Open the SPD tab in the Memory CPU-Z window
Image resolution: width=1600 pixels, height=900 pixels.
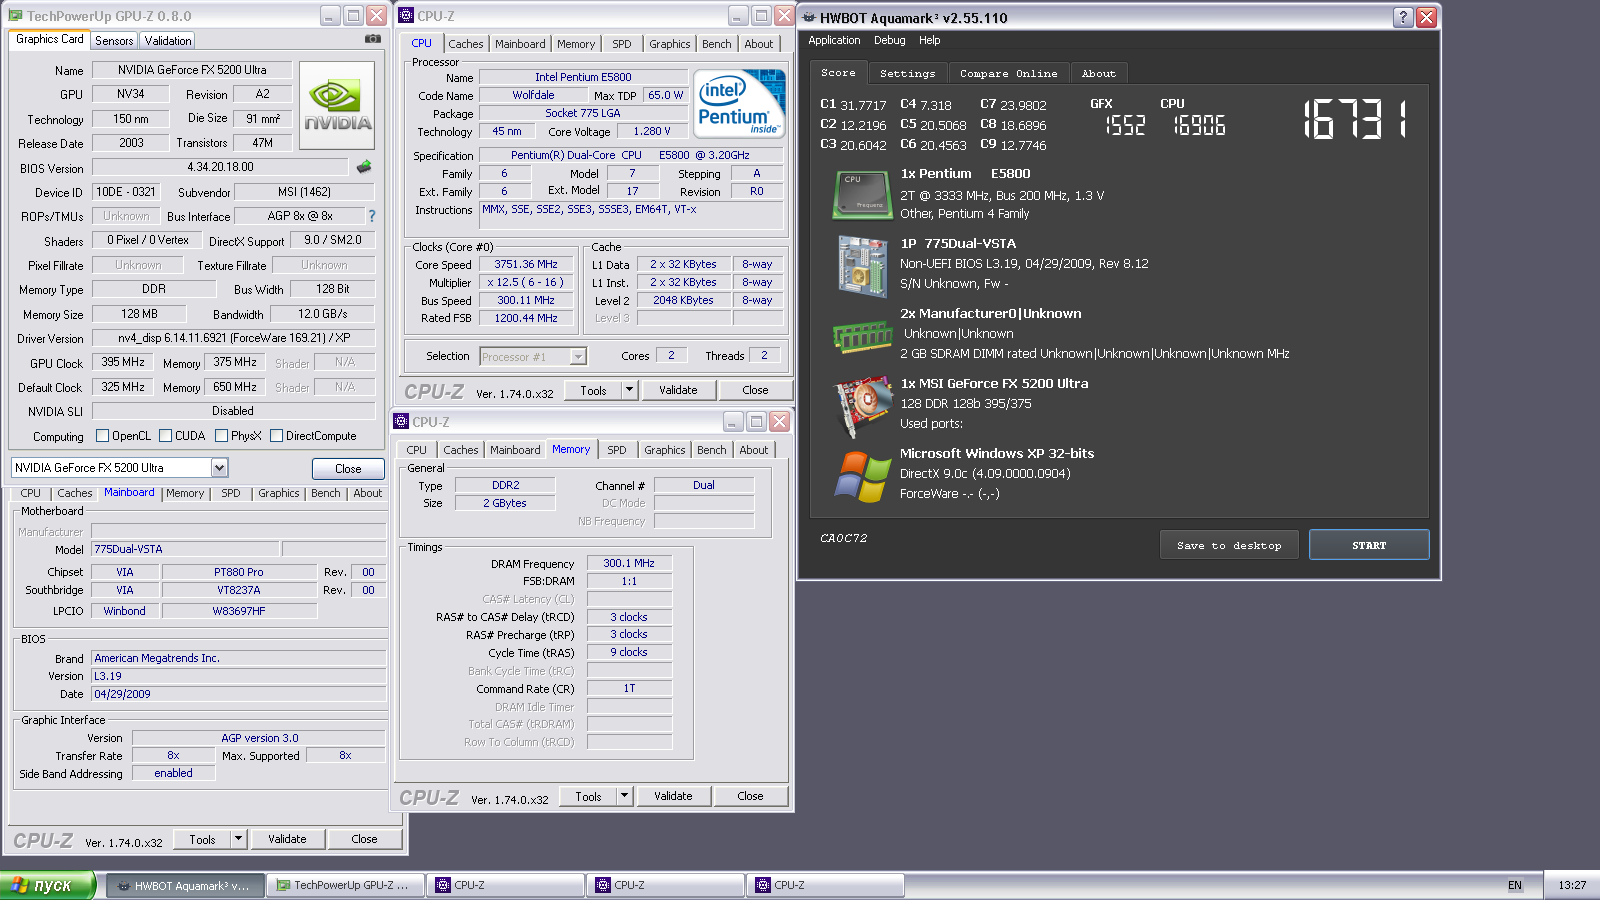[617, 450]
